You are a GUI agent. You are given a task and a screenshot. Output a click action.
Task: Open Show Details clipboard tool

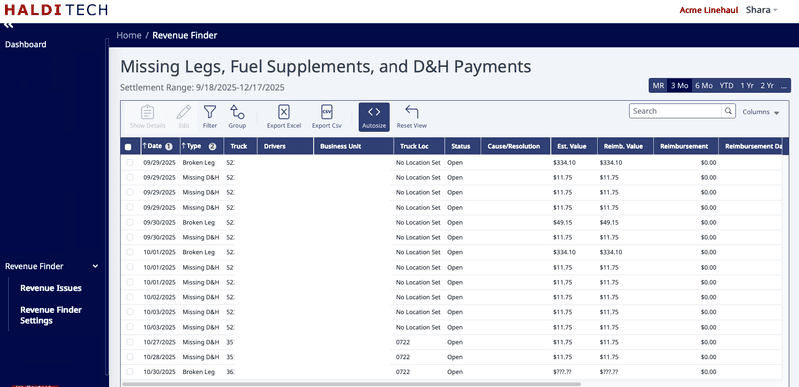pos(147,117)
